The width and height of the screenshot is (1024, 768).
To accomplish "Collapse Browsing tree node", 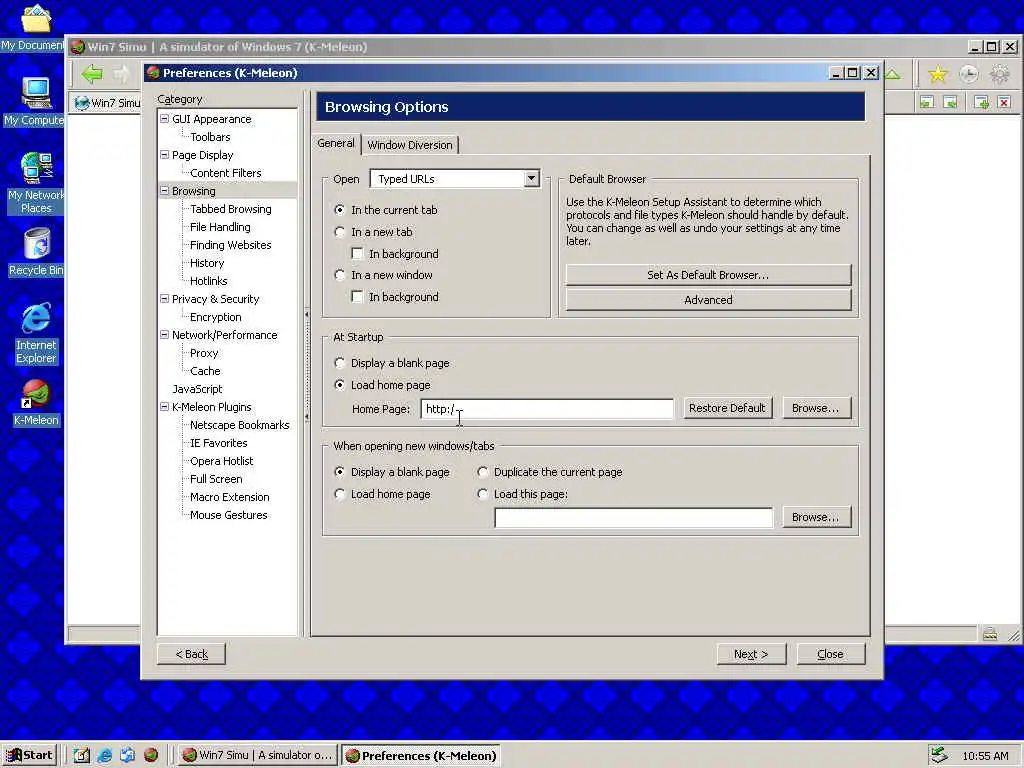I will (x=165, y=191).
